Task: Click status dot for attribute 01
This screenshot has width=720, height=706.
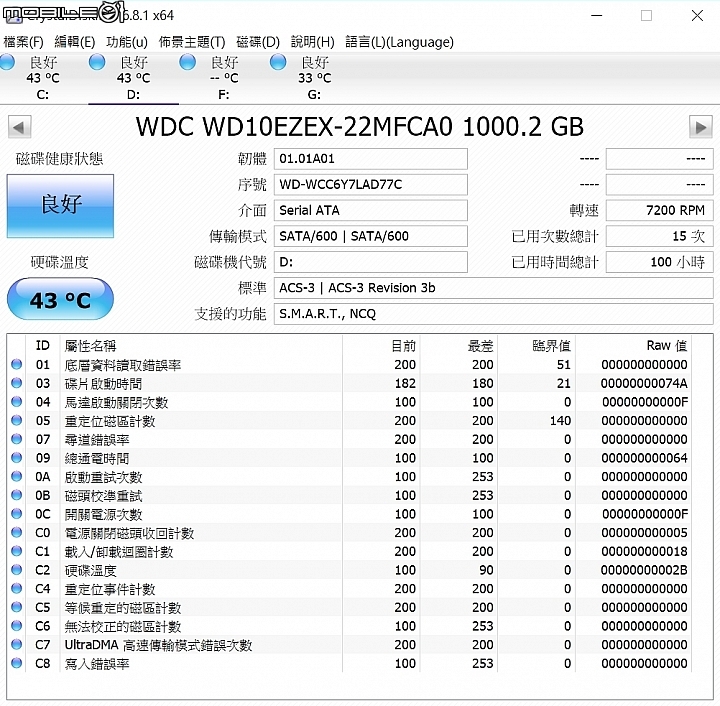Action: (x=17, y=364)
